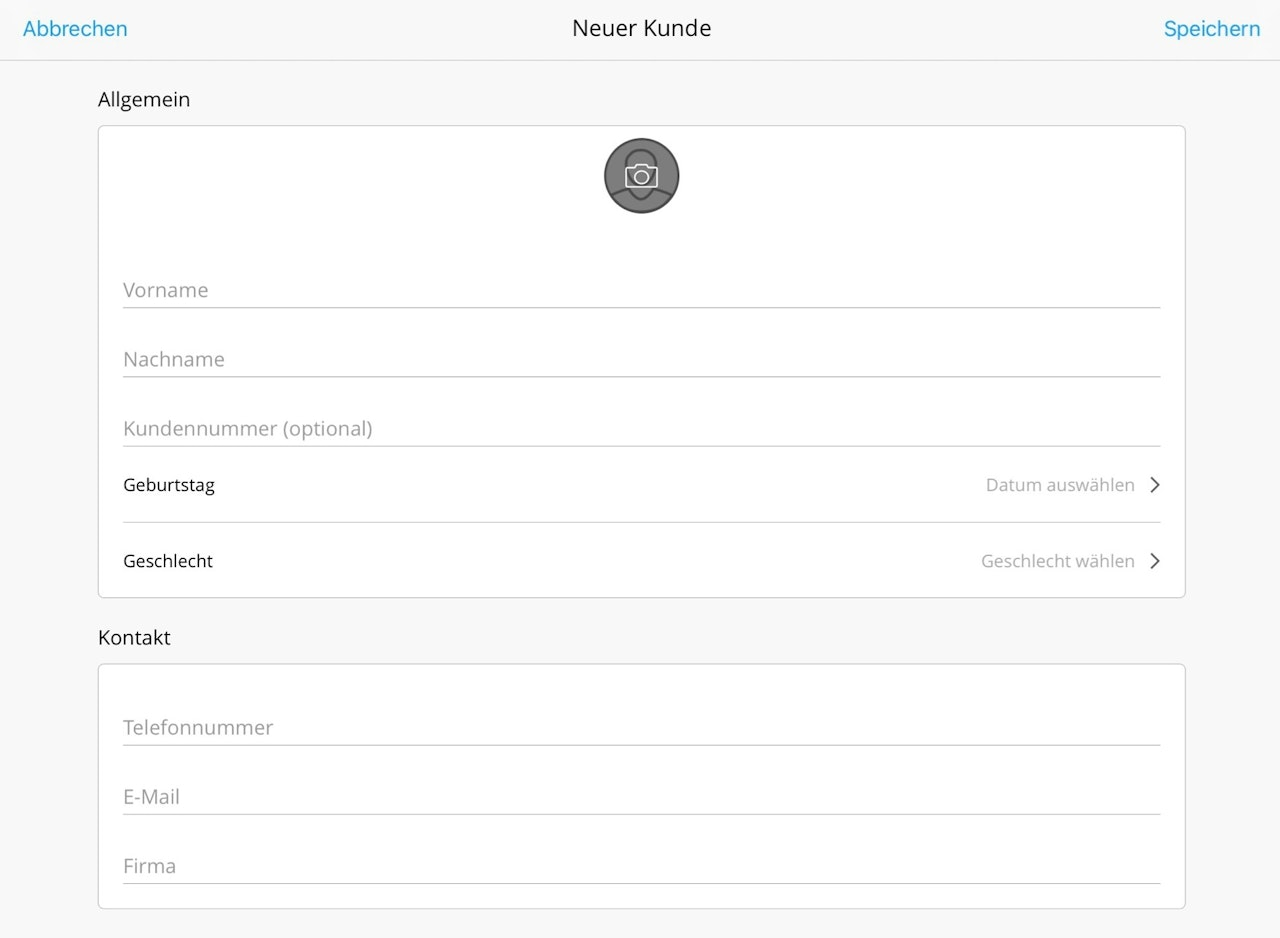Click the Kontakt section heading
The image size is (1280, 938).
134,637
